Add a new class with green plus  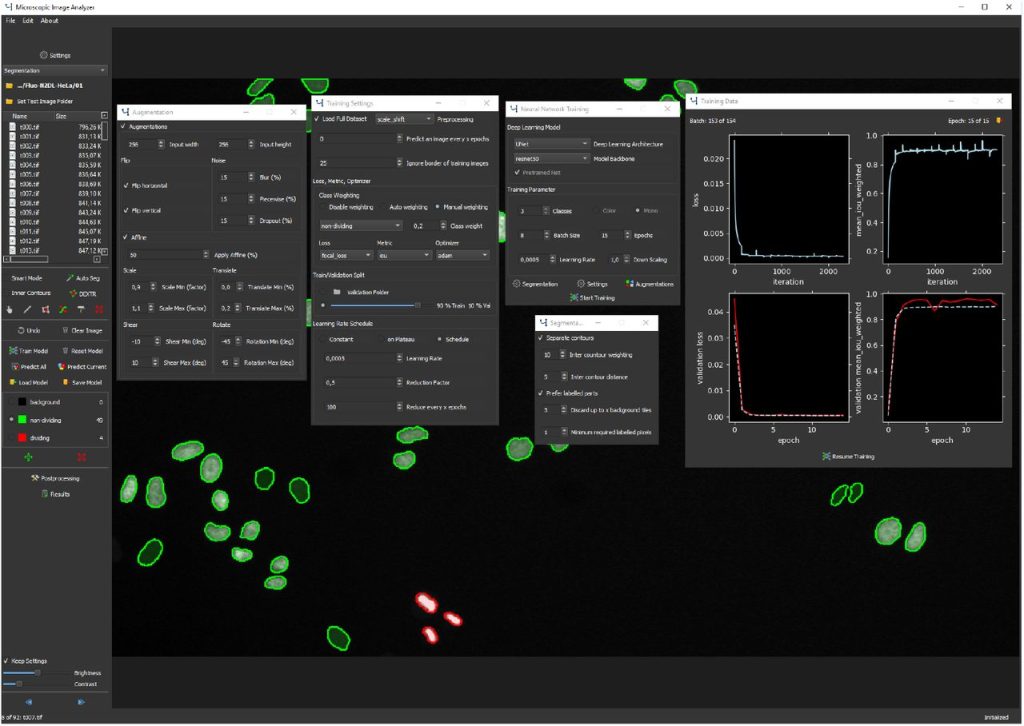pos(27,457)
